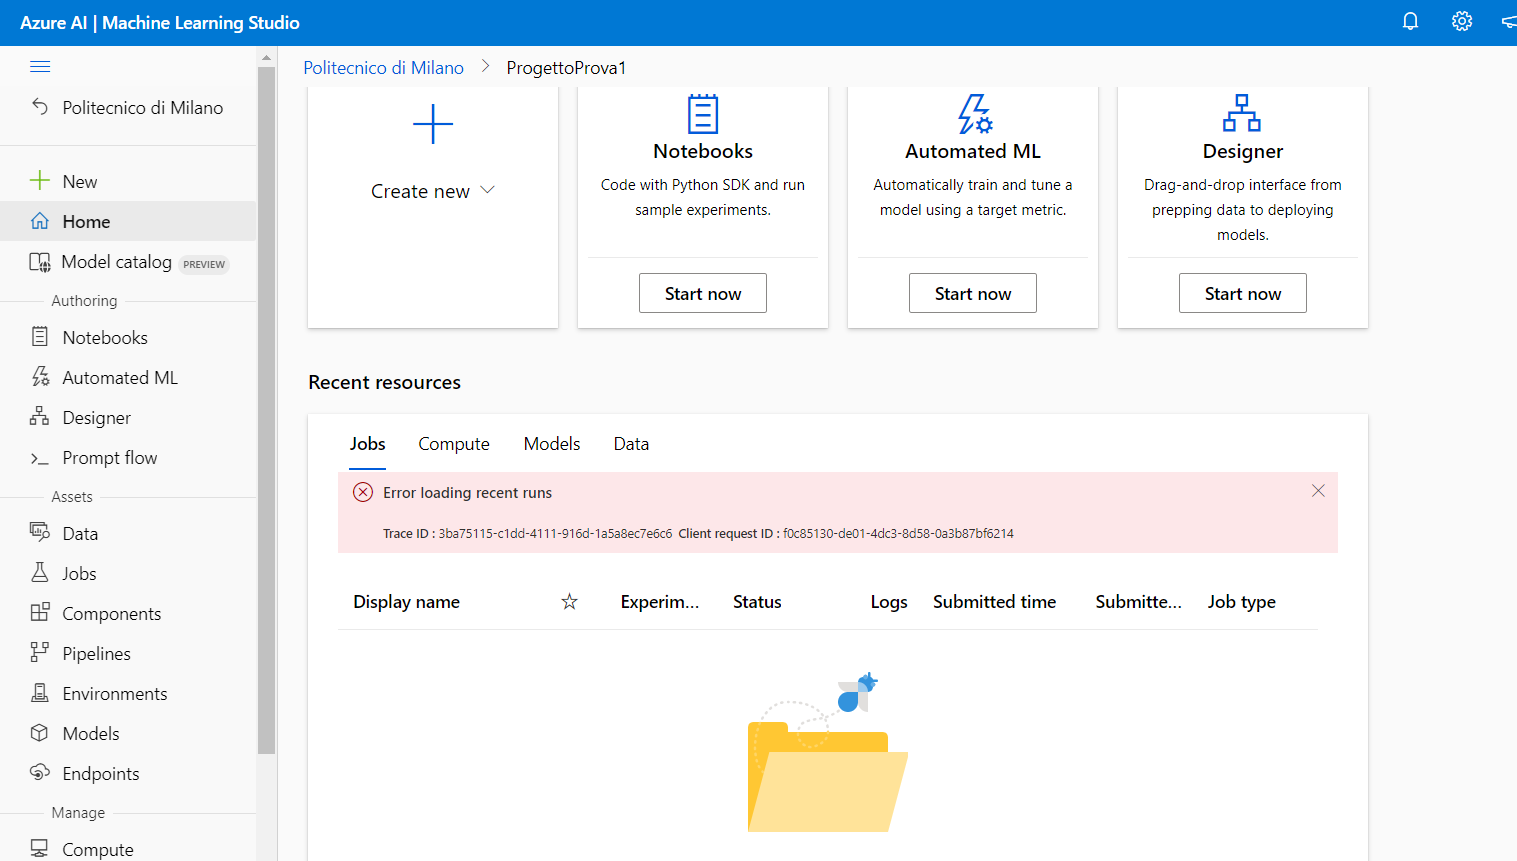Navigate to Politecnico di Milano breadcrumb link
This screenshot has width=1517, height=861.
383,67
